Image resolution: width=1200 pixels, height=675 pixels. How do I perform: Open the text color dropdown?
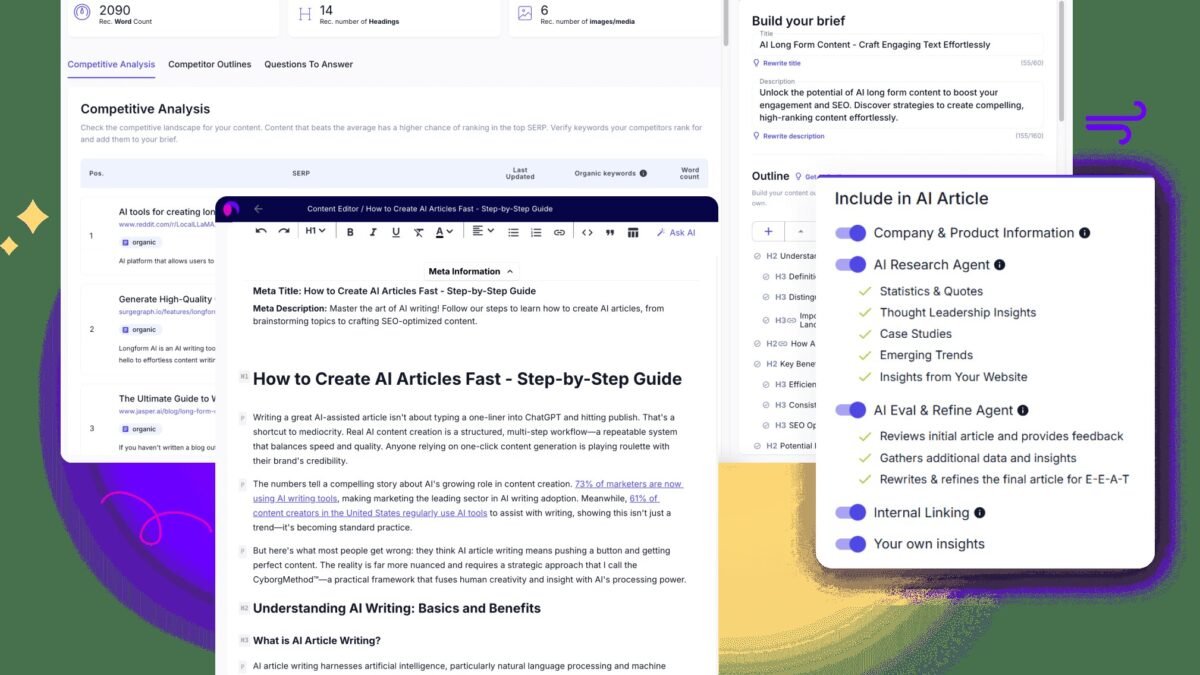pos(444,232)
